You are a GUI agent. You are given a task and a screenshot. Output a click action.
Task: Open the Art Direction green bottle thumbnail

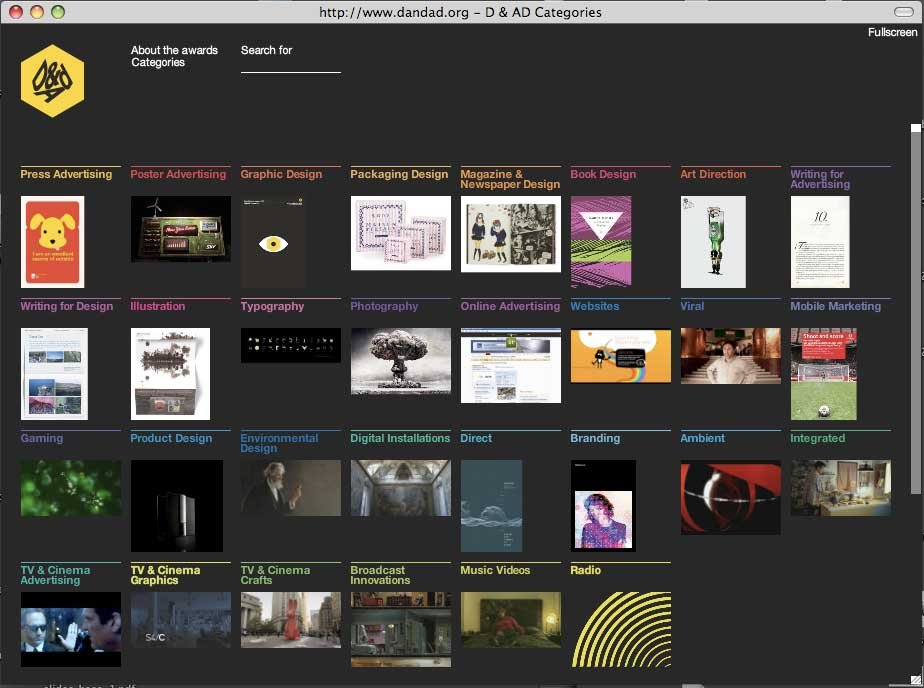713,241
